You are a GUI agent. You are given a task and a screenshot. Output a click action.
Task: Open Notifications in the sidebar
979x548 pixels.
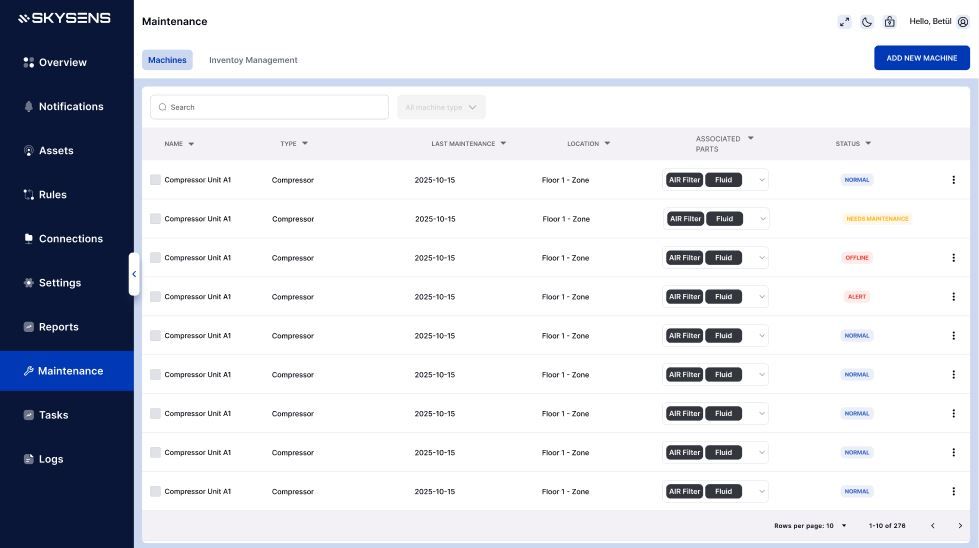point(70,106)
